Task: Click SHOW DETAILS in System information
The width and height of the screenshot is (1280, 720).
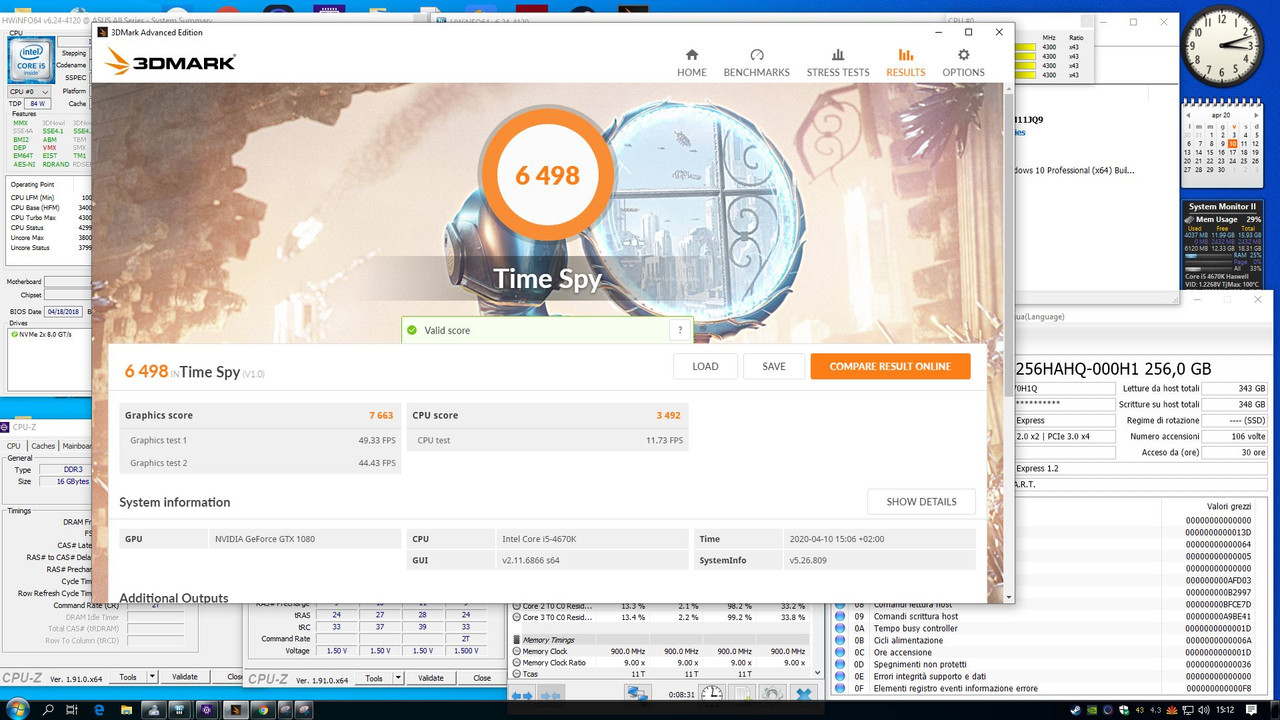Action: pos(921,501)
